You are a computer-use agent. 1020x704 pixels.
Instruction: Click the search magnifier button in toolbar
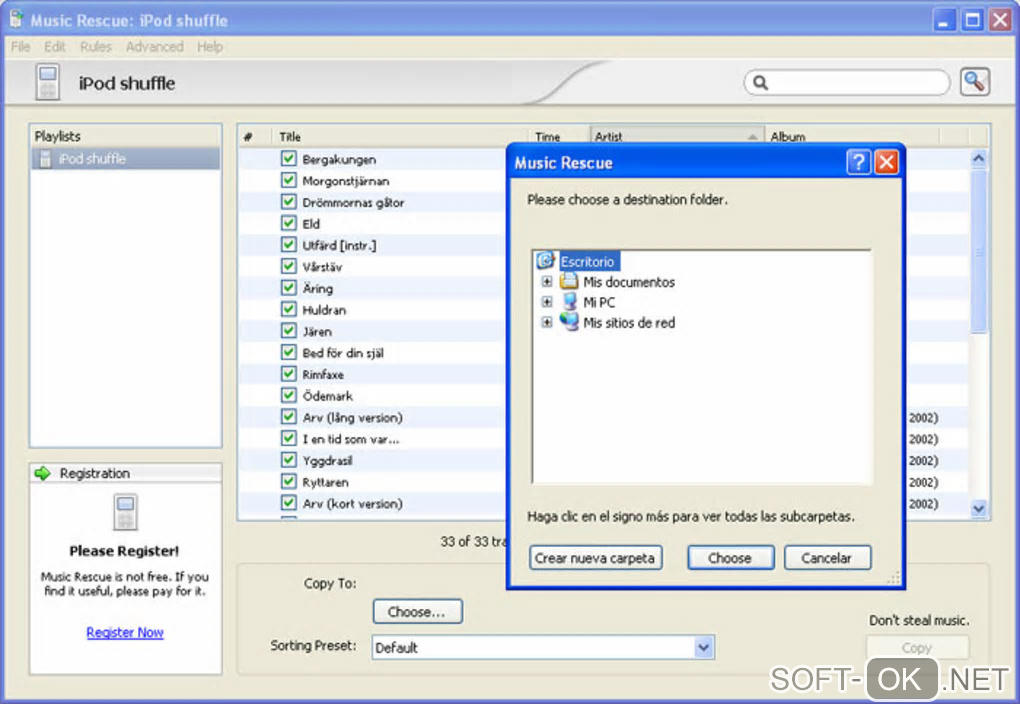974,82
